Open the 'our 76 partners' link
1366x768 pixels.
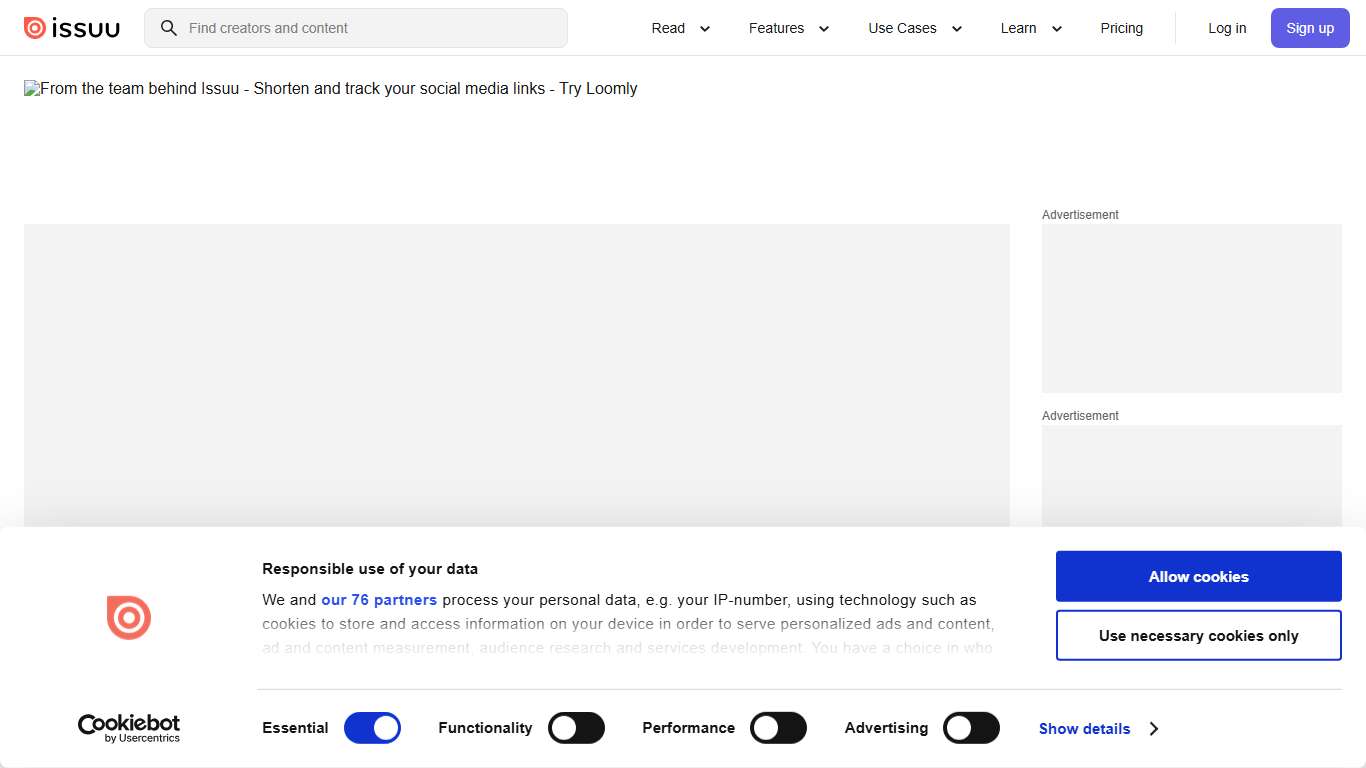379,600
